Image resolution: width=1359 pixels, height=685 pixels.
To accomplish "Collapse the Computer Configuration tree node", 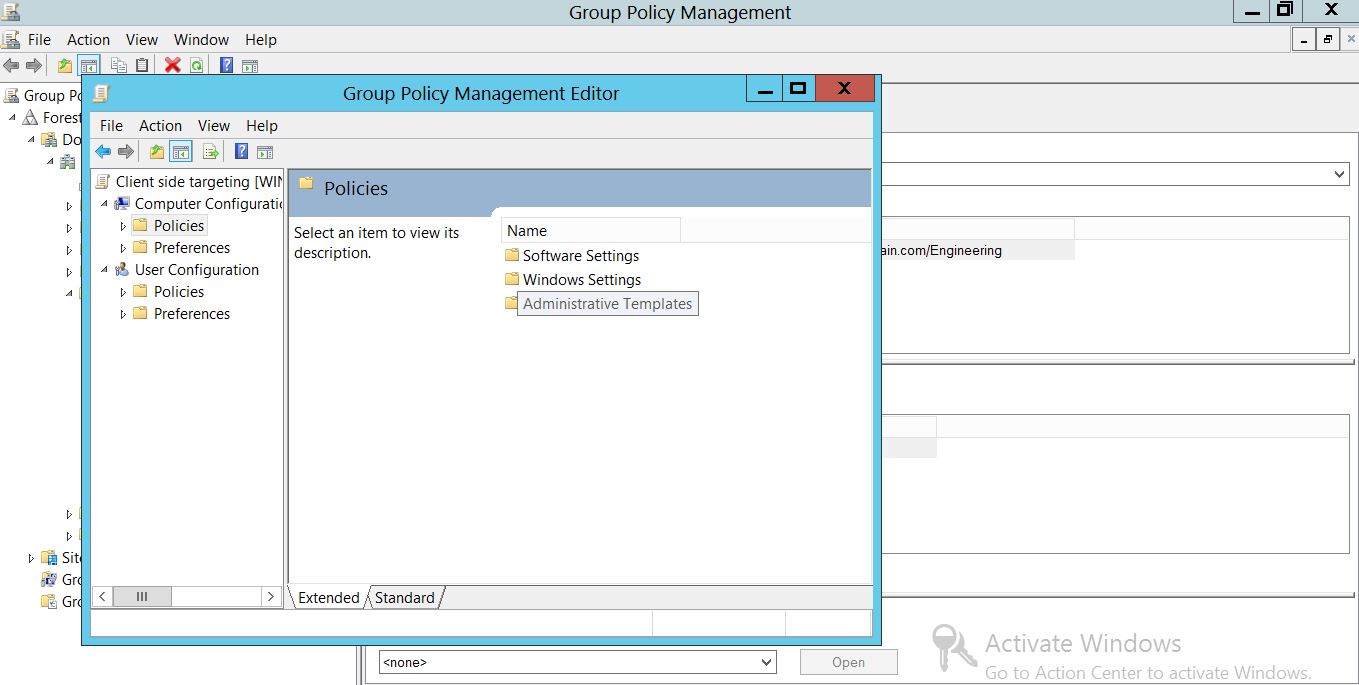I will tap(104, 204).
